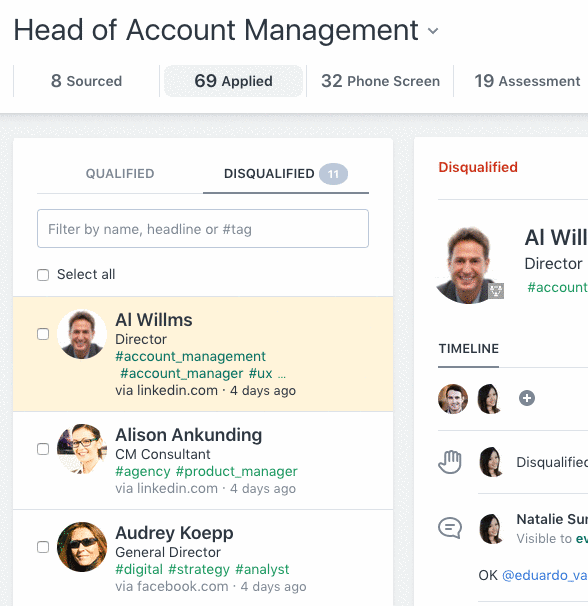
Task: Tick the checkbox next to Al Willms
Action: tap(43, 334)
